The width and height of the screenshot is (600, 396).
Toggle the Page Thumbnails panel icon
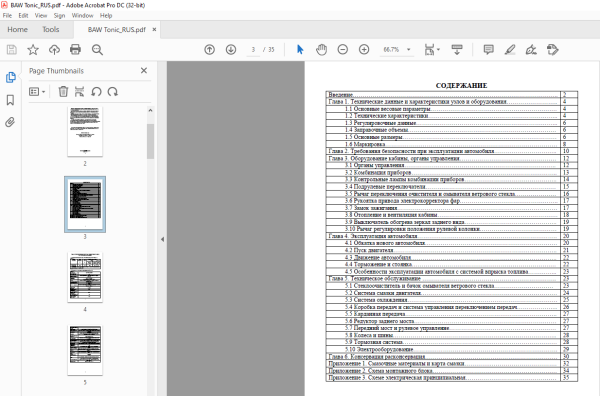pyautogui.click(x=11, y=77)
